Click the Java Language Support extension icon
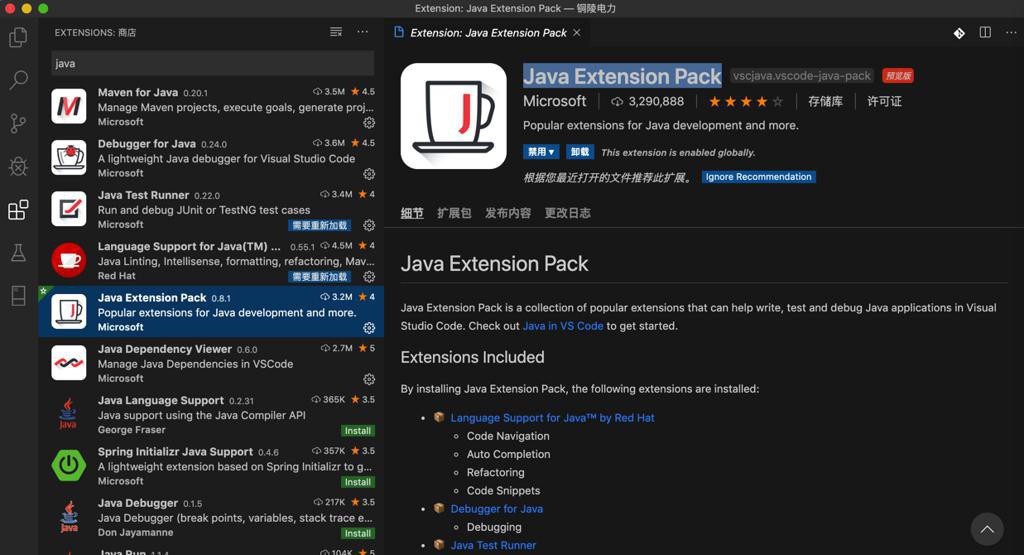Screen dimensions: 1024x555 (69, 414)
